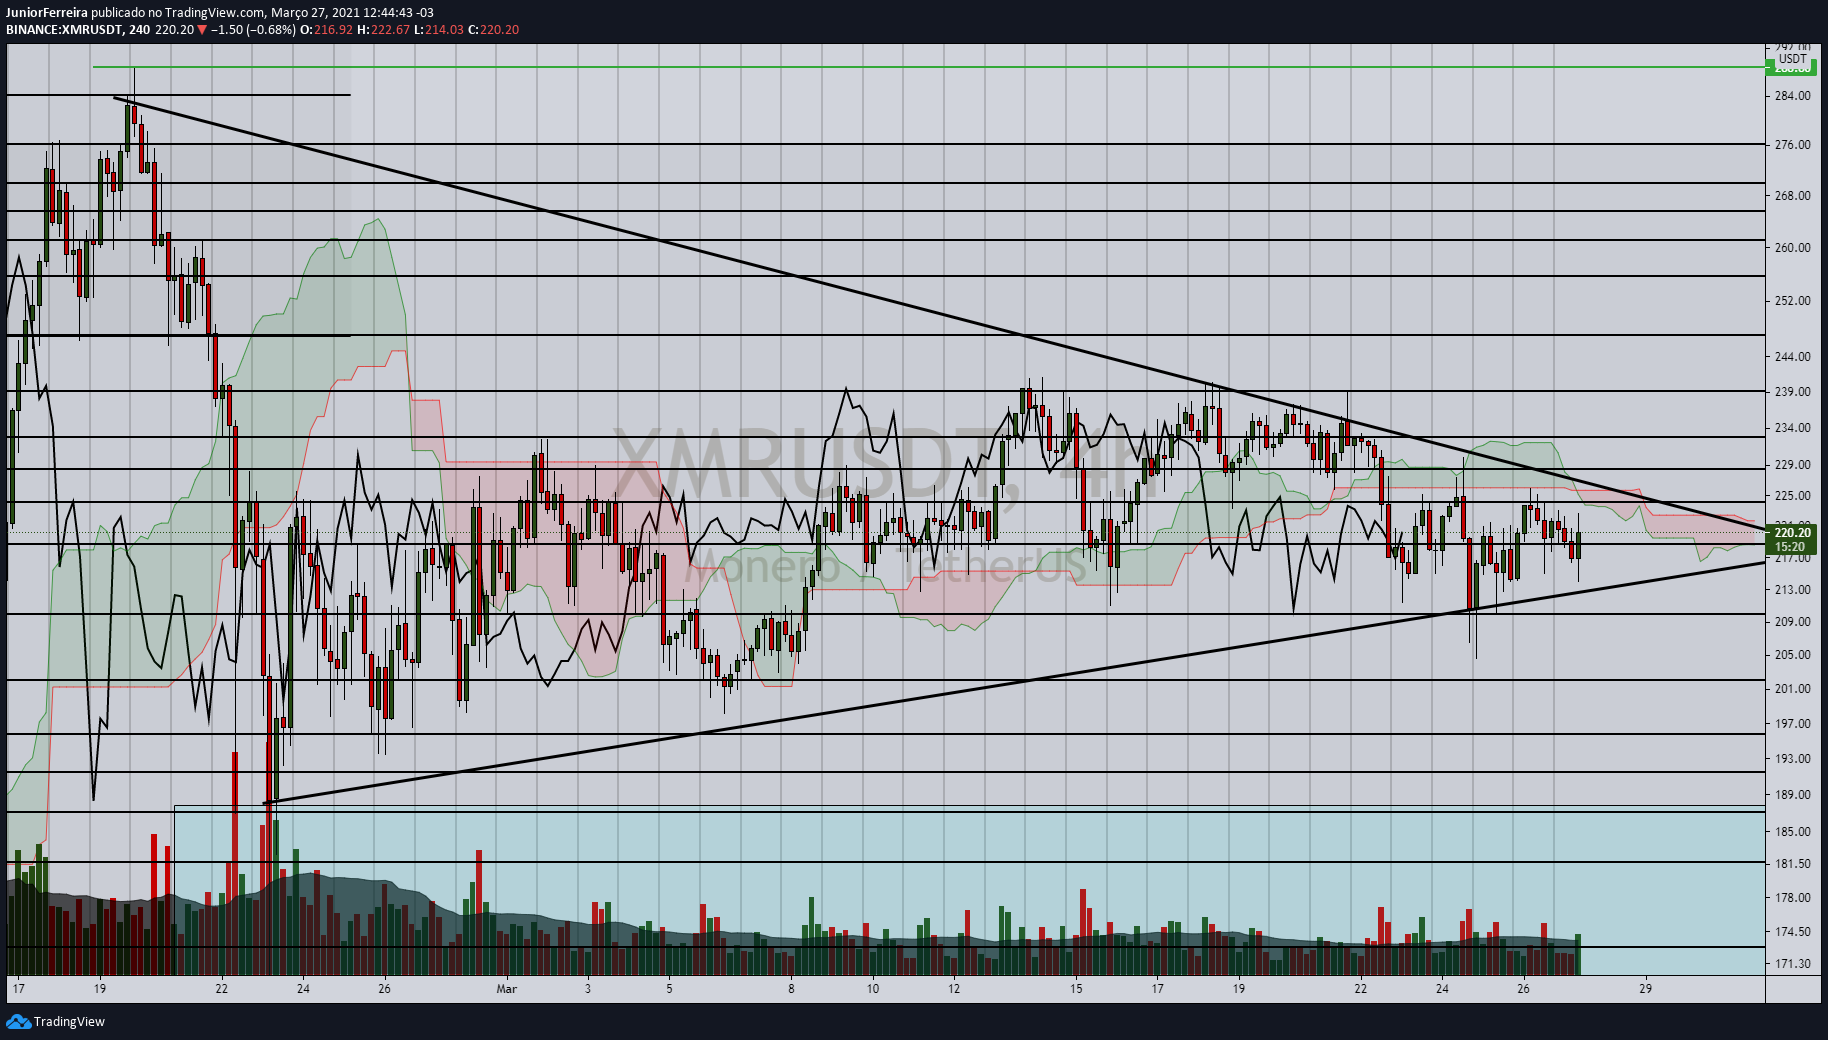Click the JuniorFerreira author name
Screen dimensions: 1828x1040
(46, 13)
